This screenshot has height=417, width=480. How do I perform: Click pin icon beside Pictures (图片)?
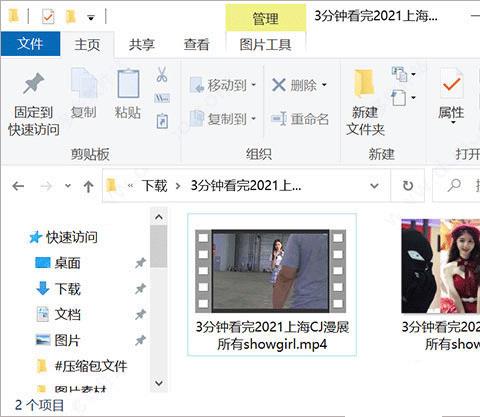click(140, 340)
